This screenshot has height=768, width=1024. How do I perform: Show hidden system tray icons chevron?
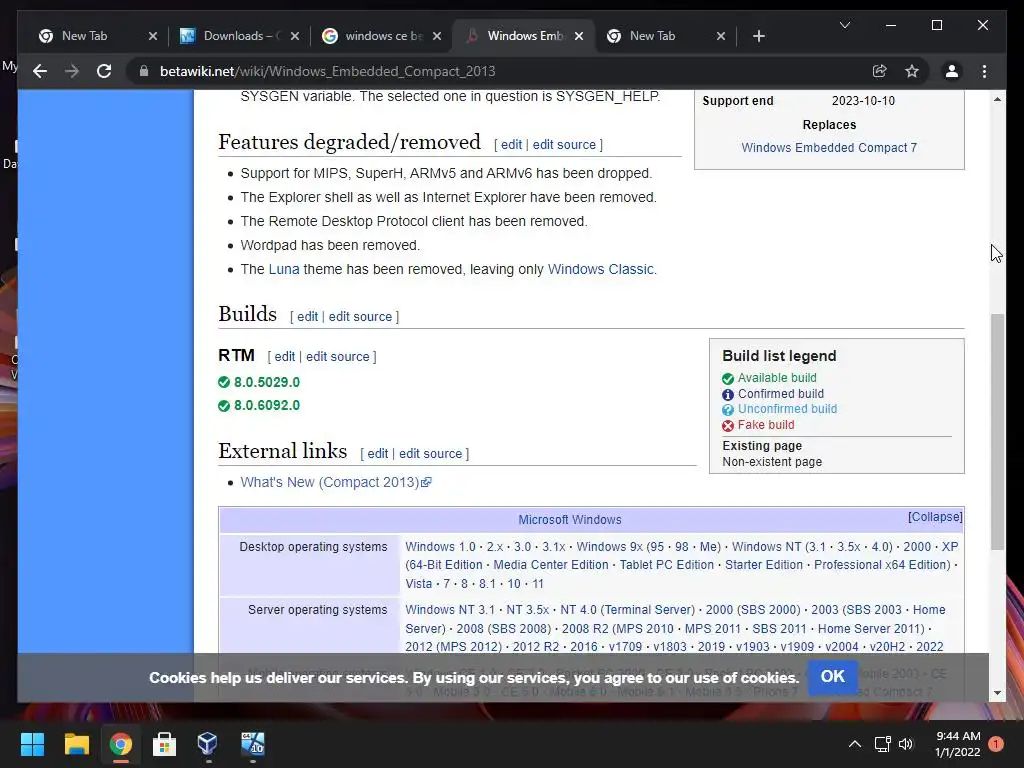[854, 744]
